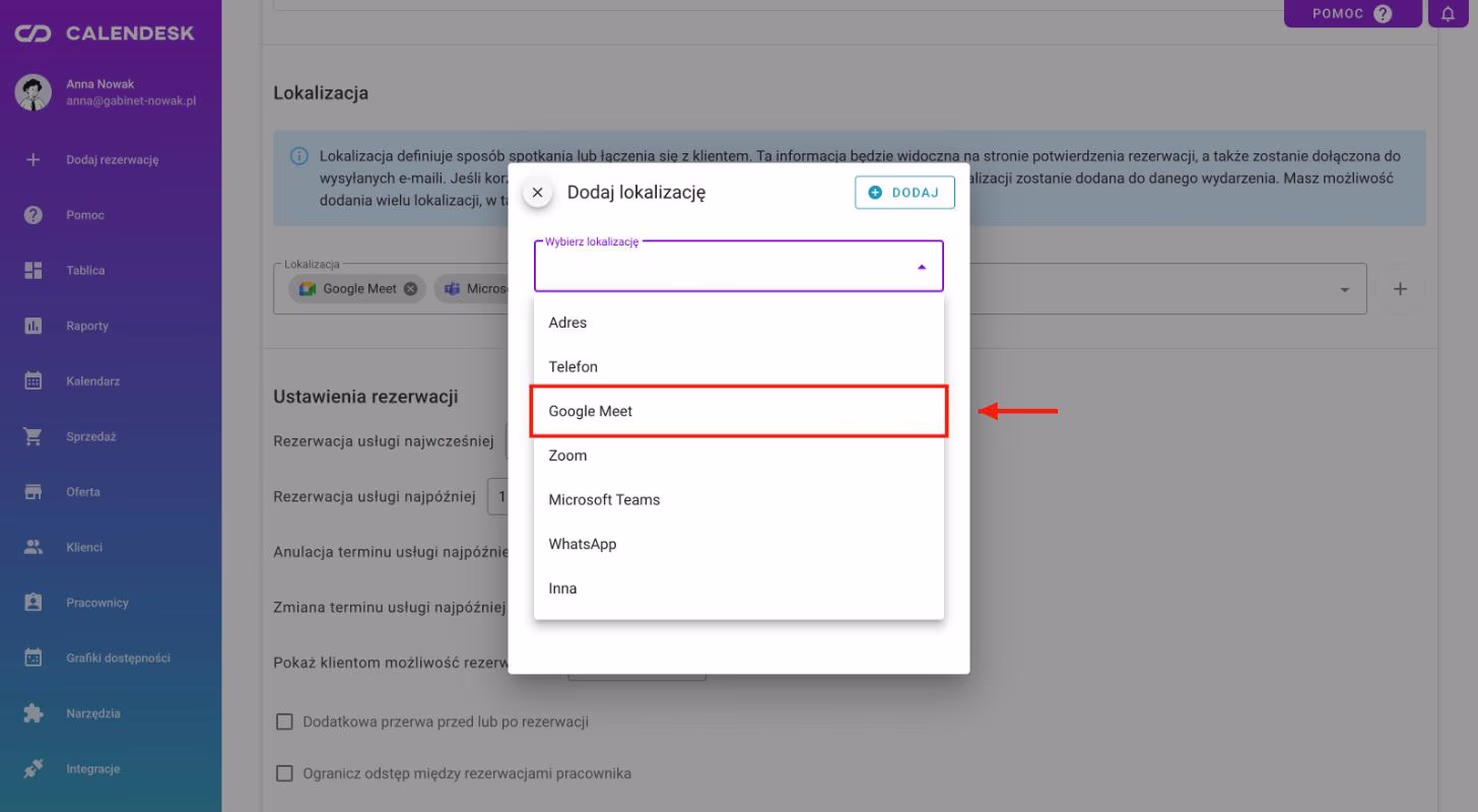Choose Zoom in the location list
This screenshot has width=1478, height=812.
739,455
